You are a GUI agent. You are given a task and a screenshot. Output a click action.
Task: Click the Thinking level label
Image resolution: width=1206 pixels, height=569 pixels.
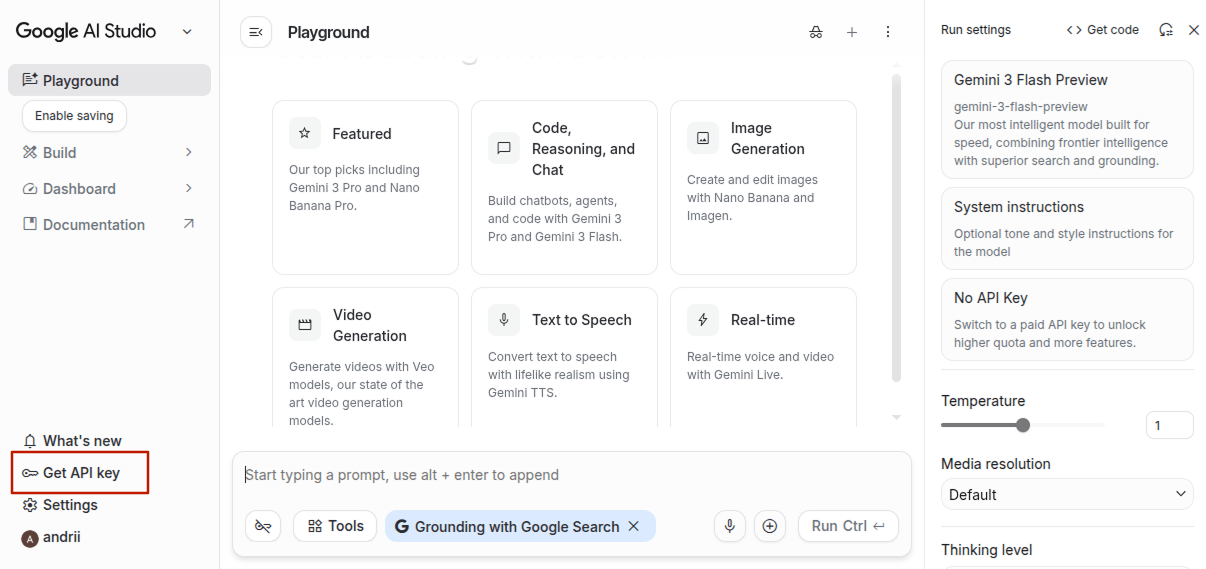[x=986, y=550]
